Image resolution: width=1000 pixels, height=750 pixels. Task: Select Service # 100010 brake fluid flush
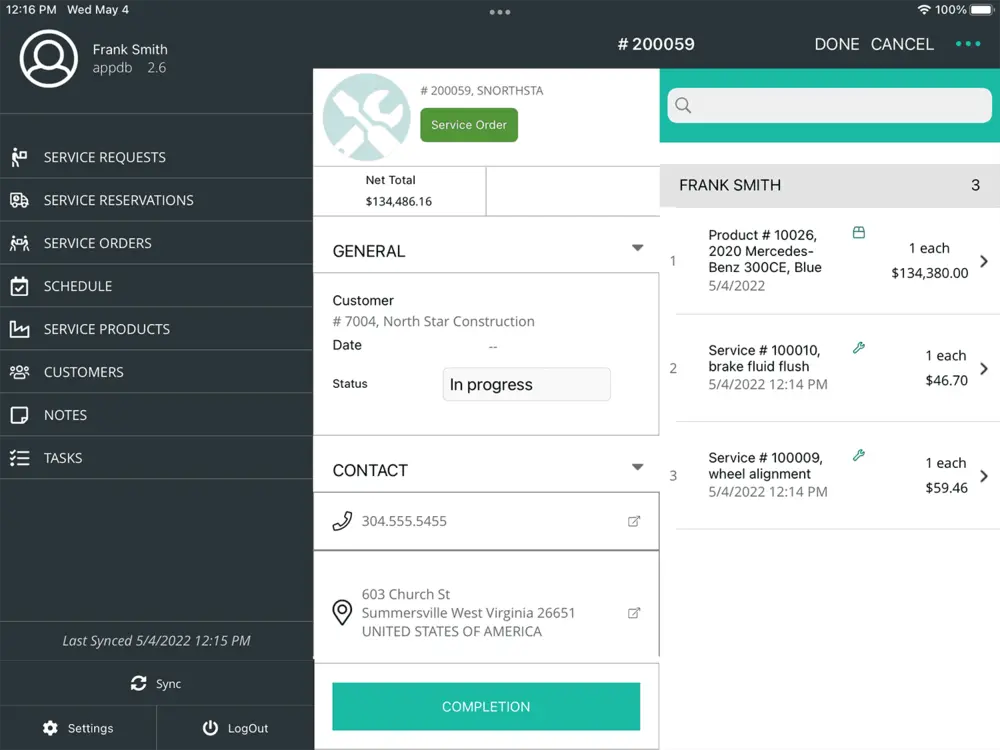[829, 369]
